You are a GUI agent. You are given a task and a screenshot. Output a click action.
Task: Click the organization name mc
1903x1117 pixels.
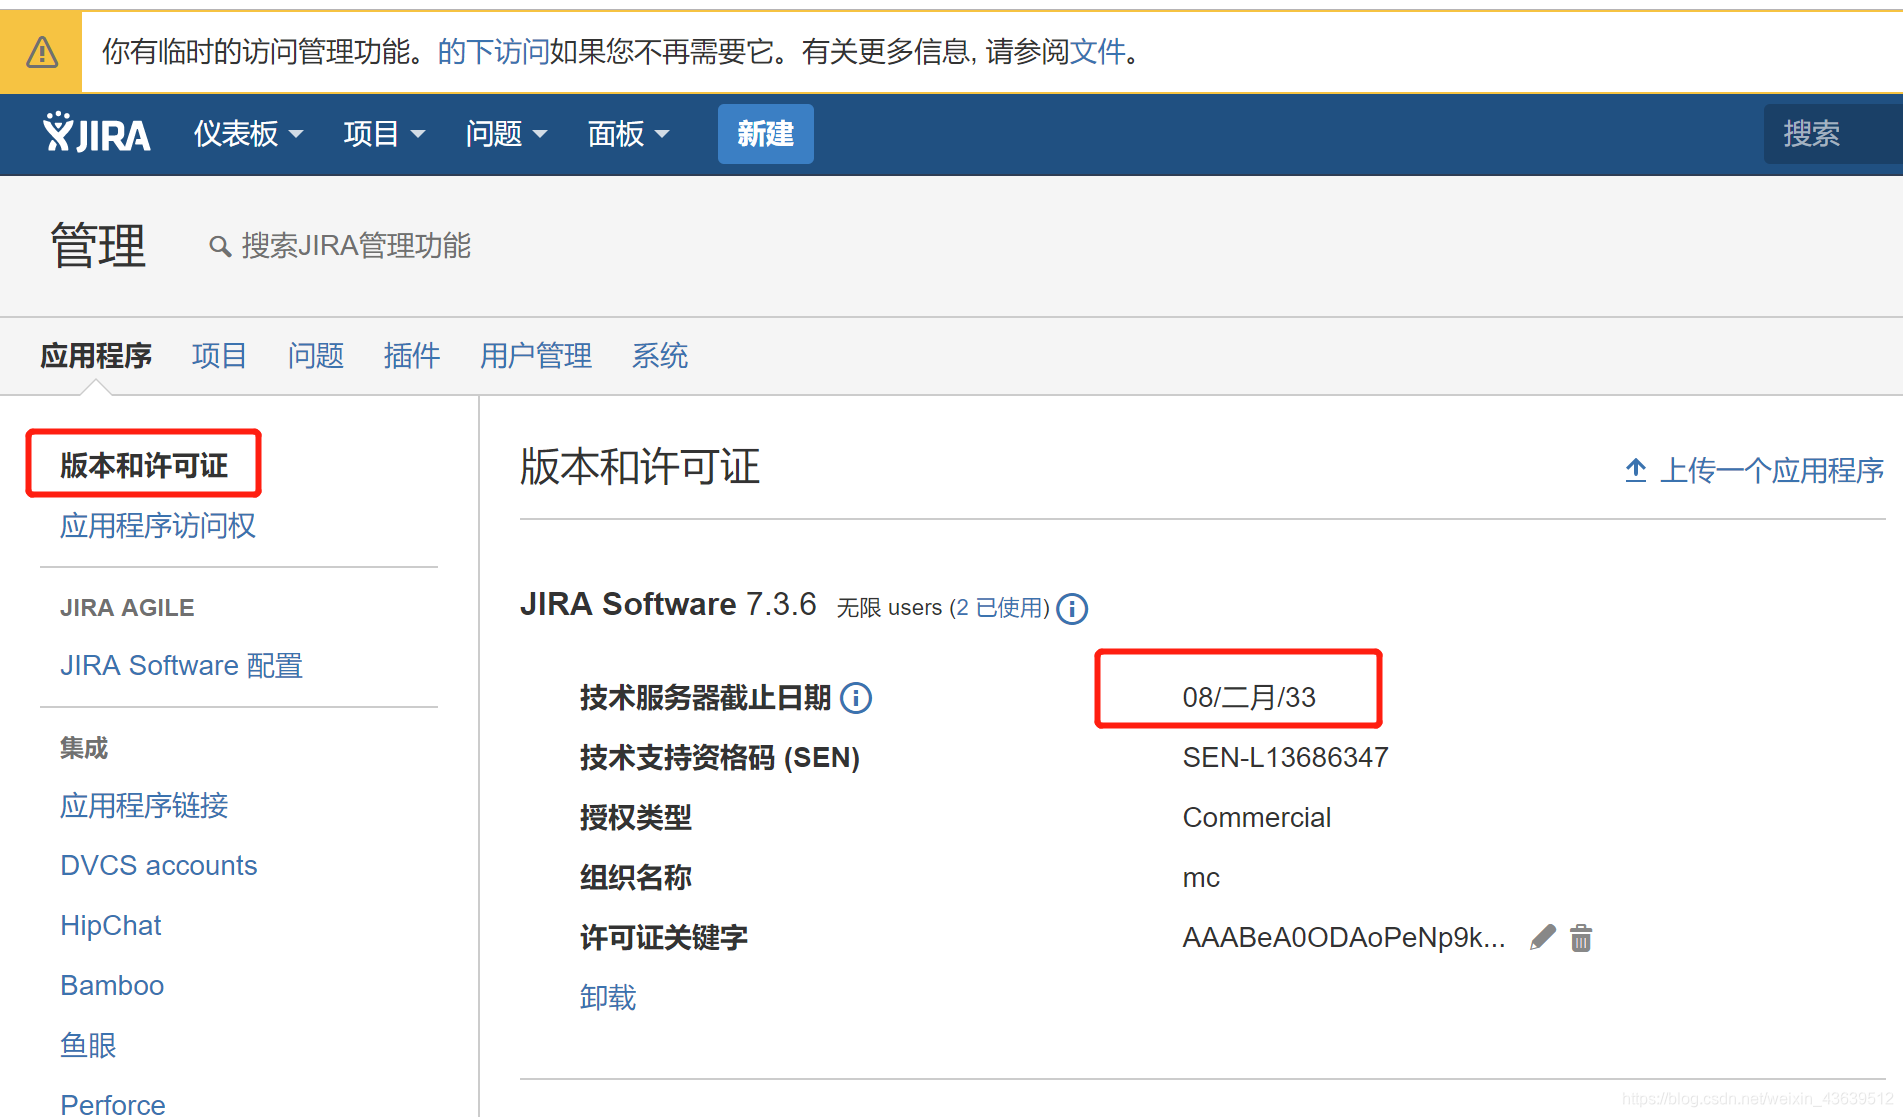click(1200, 878)
